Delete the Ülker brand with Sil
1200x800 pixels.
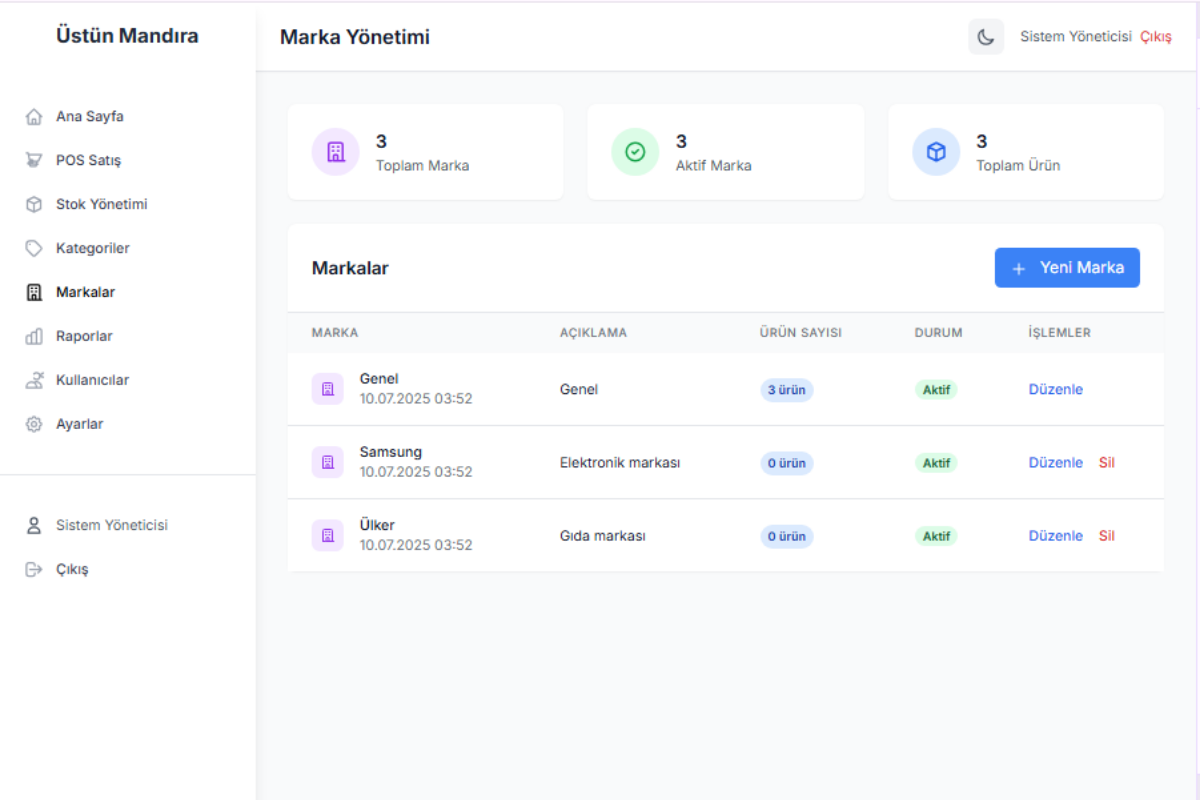1106,536
